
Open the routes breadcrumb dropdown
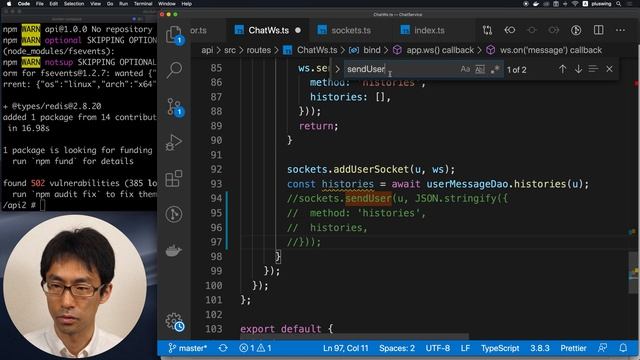pos(258,50)
